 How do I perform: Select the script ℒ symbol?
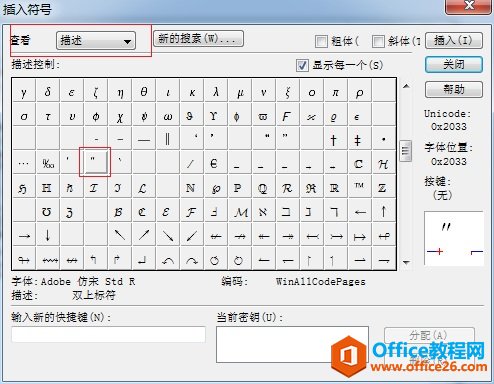coord(144,187)
